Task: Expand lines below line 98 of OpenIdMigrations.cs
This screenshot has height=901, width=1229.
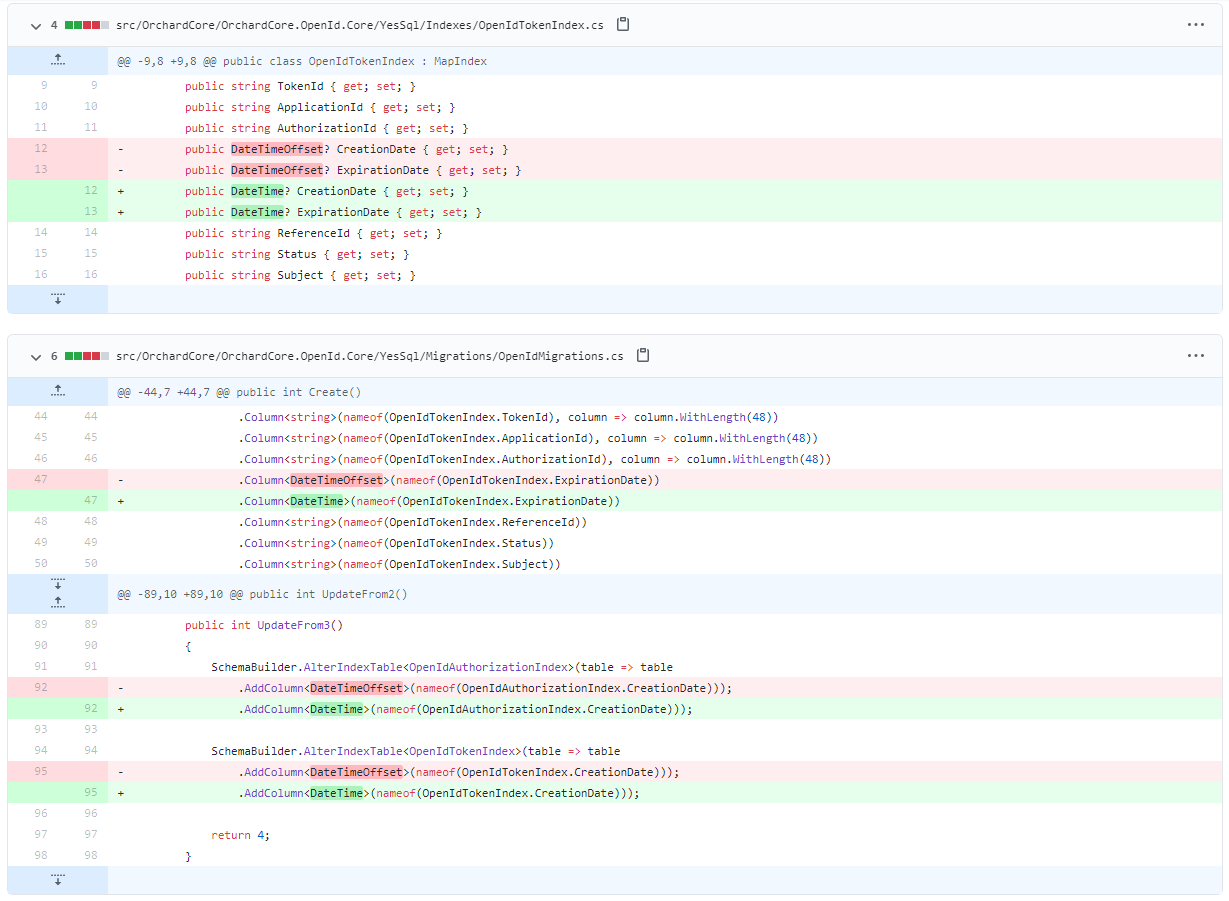Action: click(58, 880)
